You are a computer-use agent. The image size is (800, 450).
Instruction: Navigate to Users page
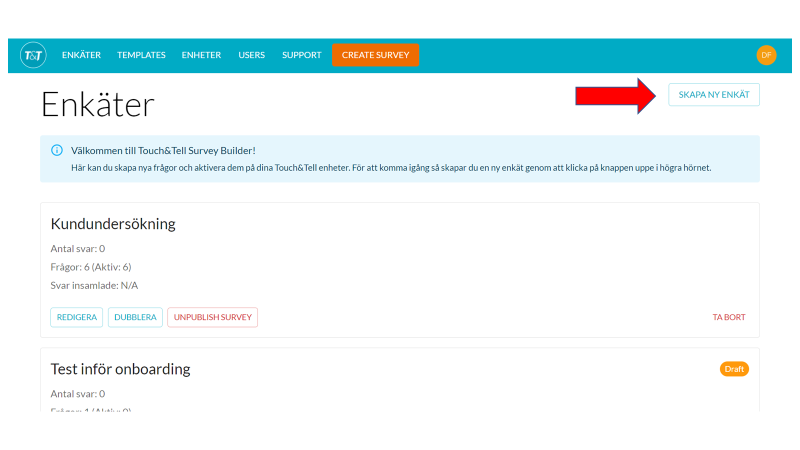coord(252,55)
